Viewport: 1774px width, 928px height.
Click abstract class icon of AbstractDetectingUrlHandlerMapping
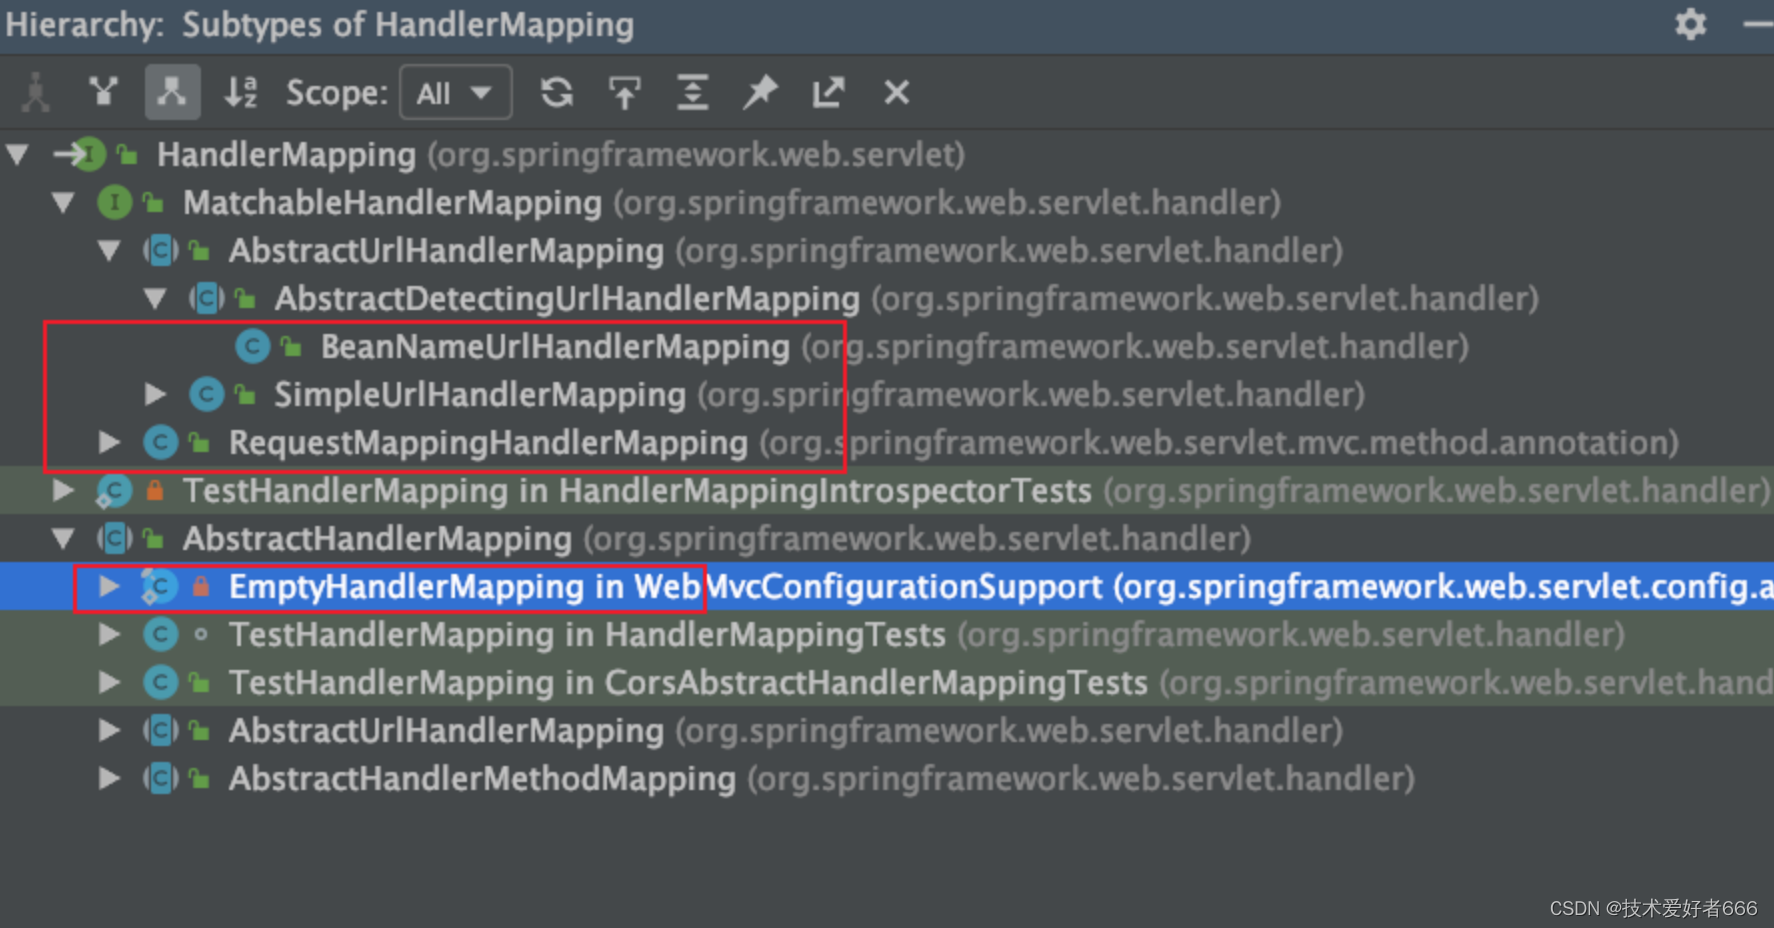pyautogui.click(x=206, y=299)
